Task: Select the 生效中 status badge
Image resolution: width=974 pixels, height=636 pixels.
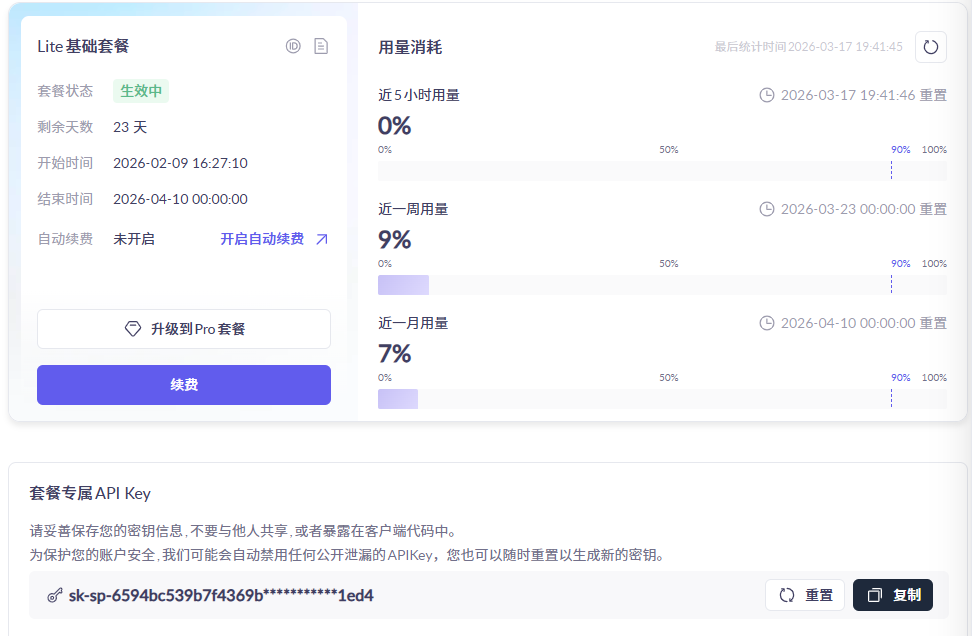Action: tap(141, 90)
